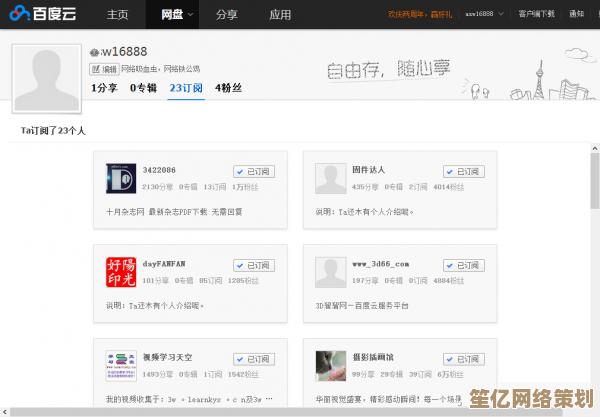Open the 视频学习天空 avatar icon
Screen dimensions: 600x417
[121, 364]
